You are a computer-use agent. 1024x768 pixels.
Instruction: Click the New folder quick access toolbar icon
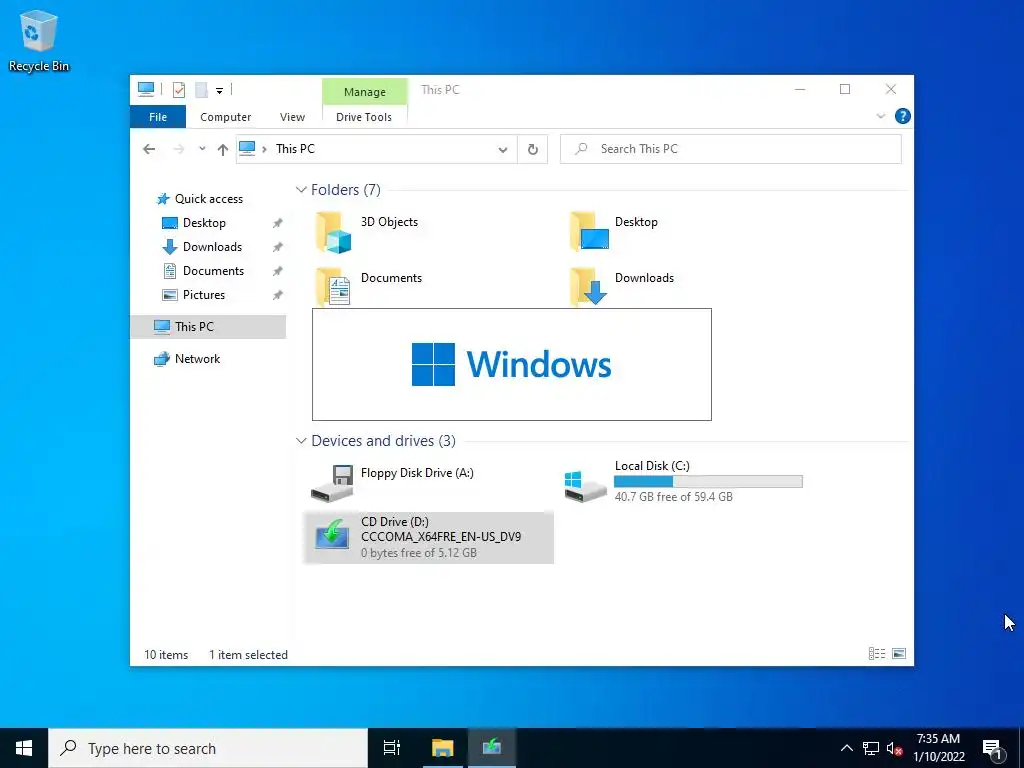(201, 89)
